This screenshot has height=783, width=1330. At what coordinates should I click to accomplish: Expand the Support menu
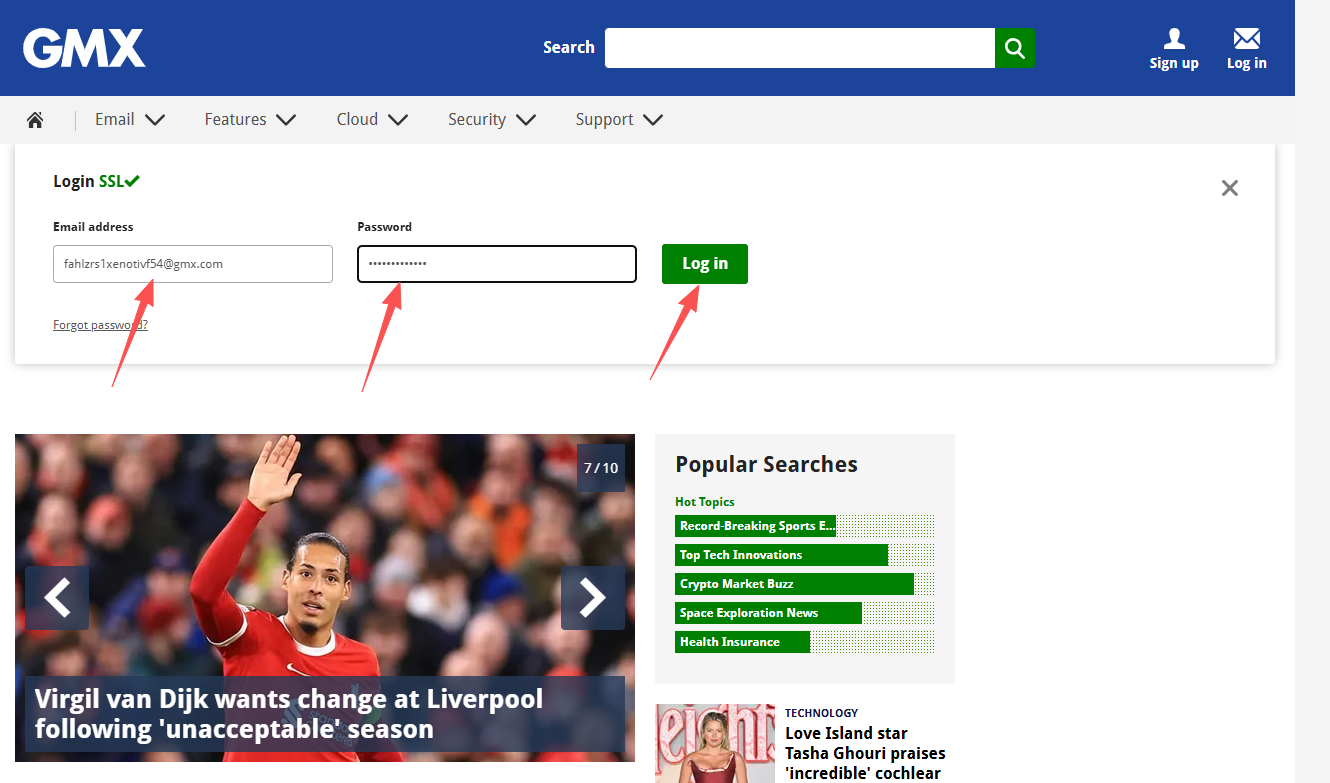pyautogui.click(x=619, y=120)
